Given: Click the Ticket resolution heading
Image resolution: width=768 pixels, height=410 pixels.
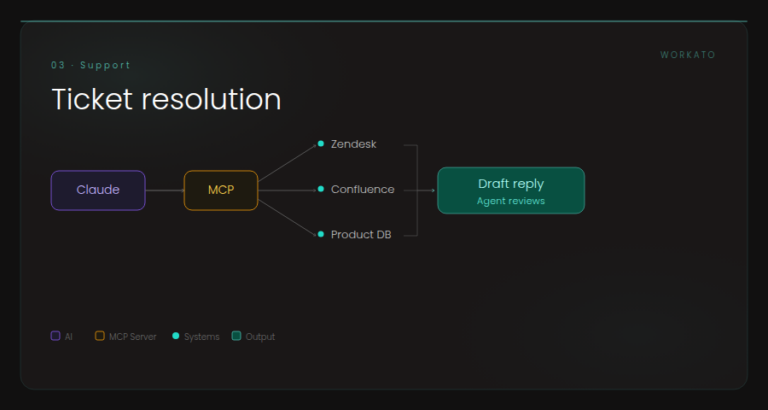Looking at the screenshot, I should [x=167, y=99].
